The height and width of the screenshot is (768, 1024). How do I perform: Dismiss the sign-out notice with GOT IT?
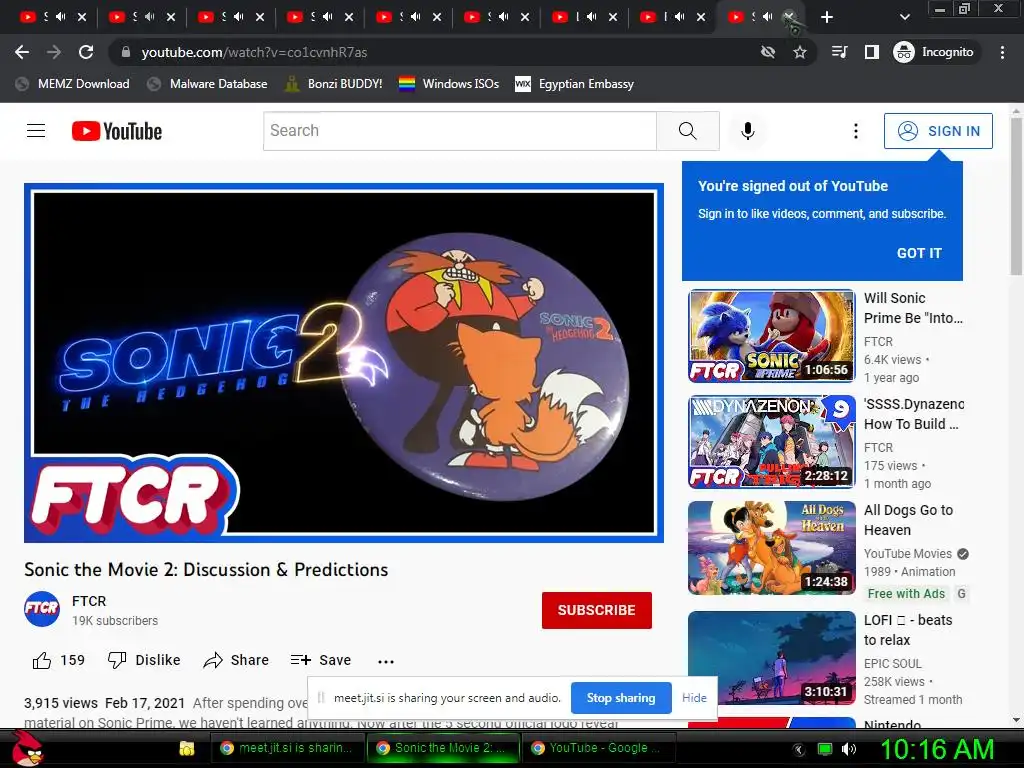point(919,253)
